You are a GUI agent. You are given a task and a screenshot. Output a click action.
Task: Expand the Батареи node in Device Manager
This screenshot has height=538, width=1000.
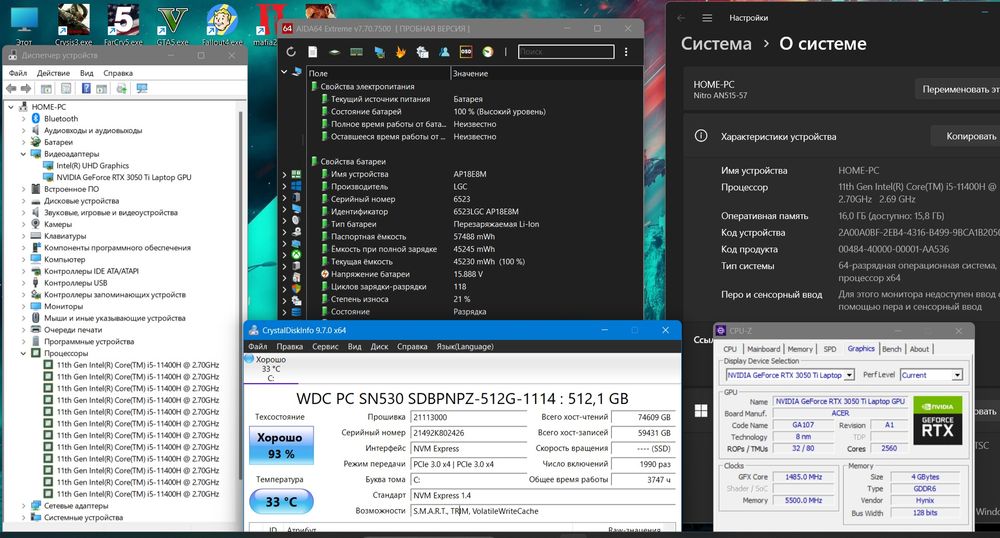[24, 142]
